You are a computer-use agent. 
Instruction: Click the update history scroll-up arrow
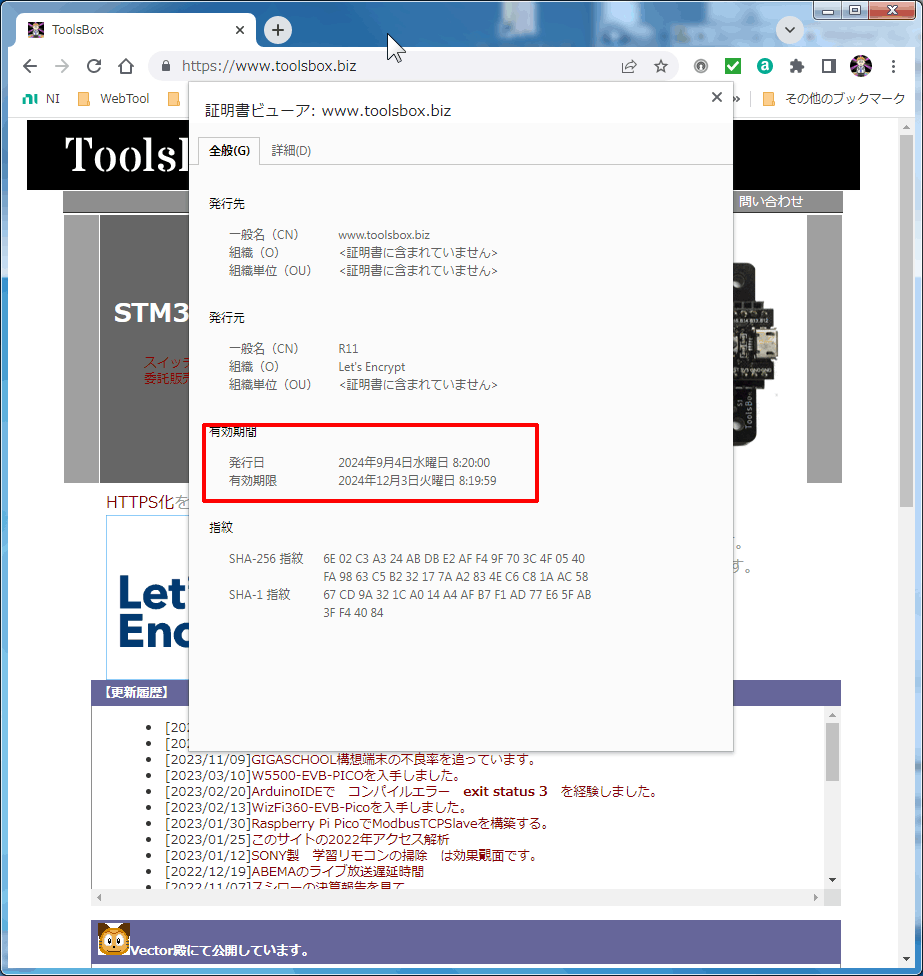click(832, 715)
